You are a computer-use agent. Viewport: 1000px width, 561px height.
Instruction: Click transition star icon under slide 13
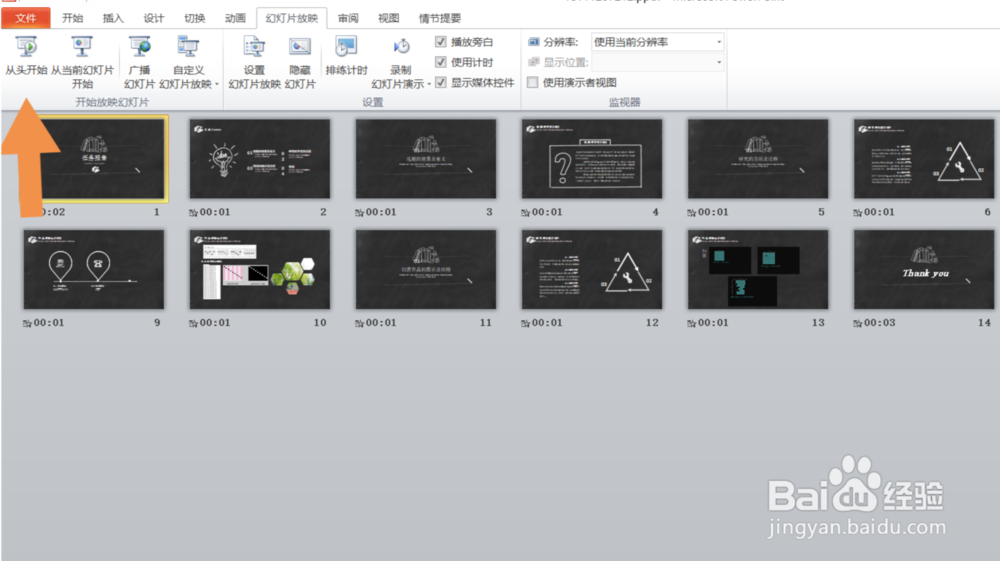691,324
